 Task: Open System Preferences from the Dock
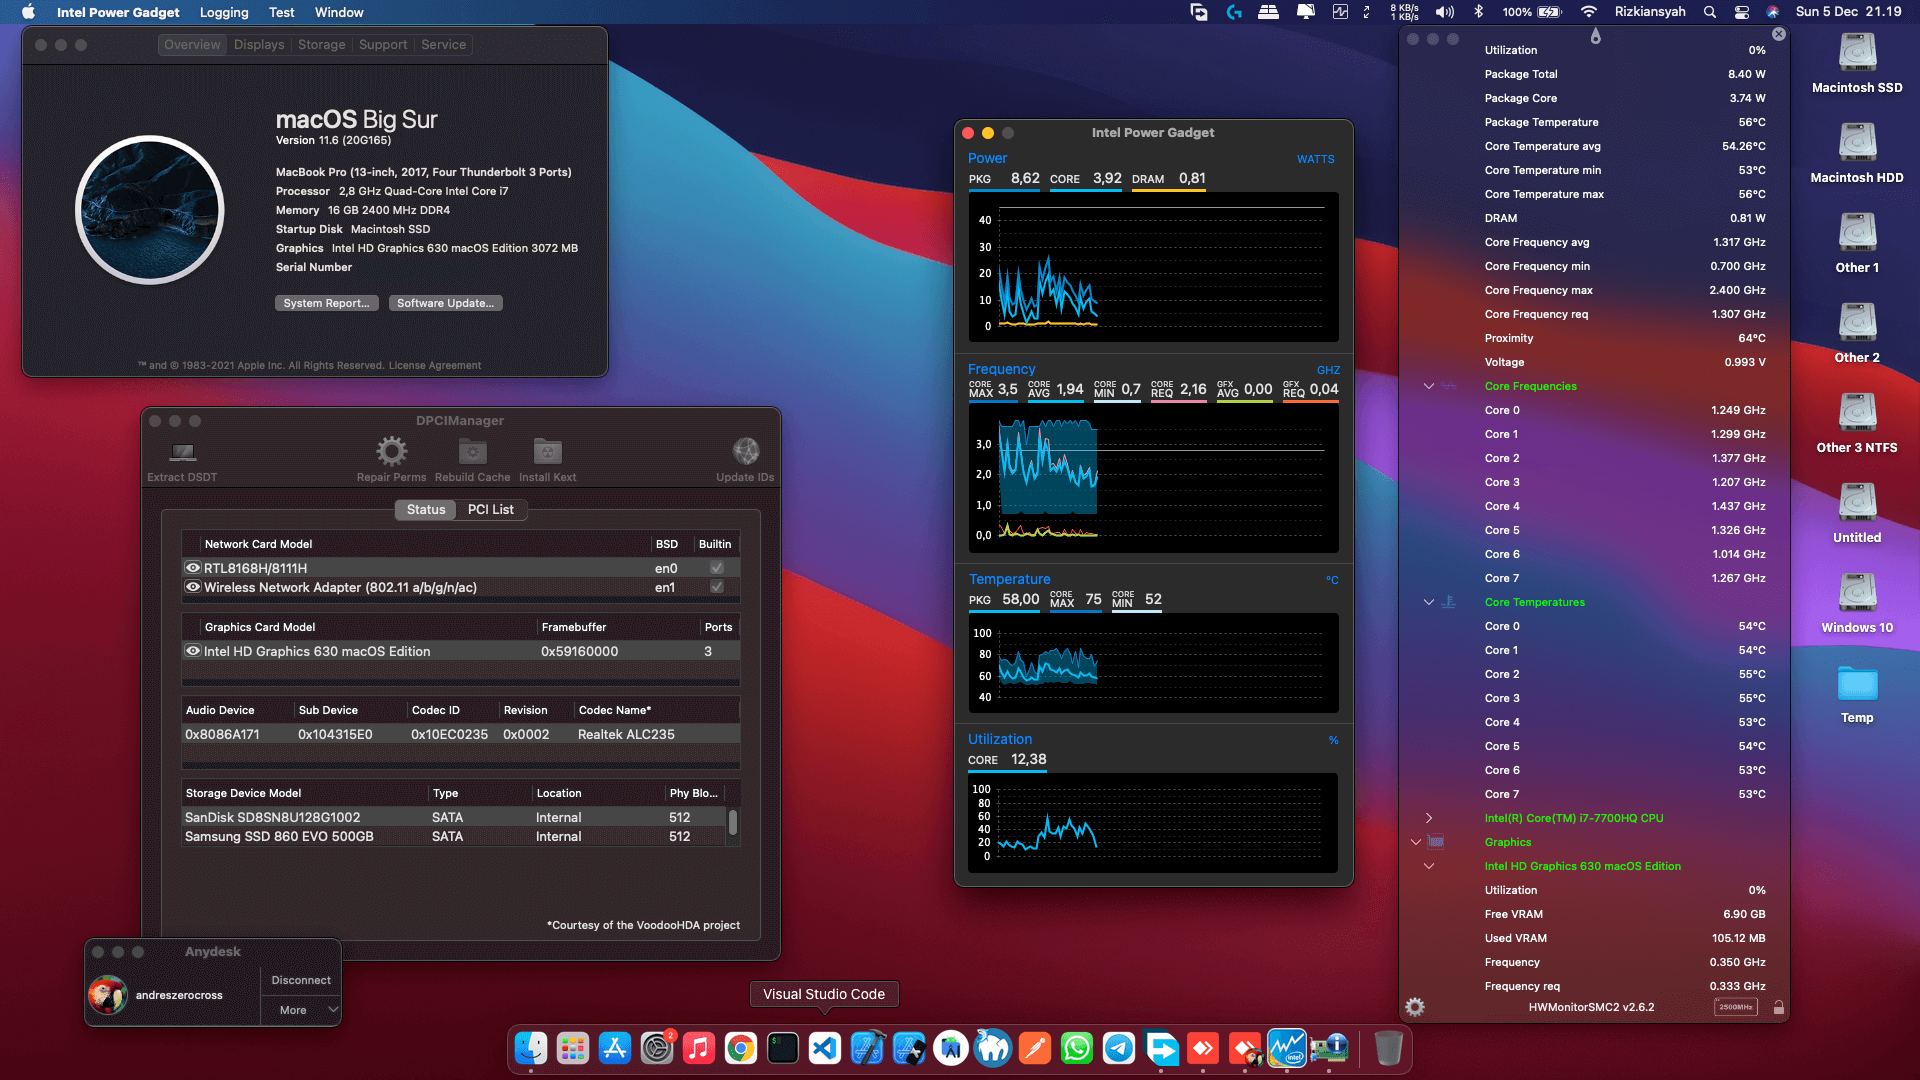click(657, 1048)
